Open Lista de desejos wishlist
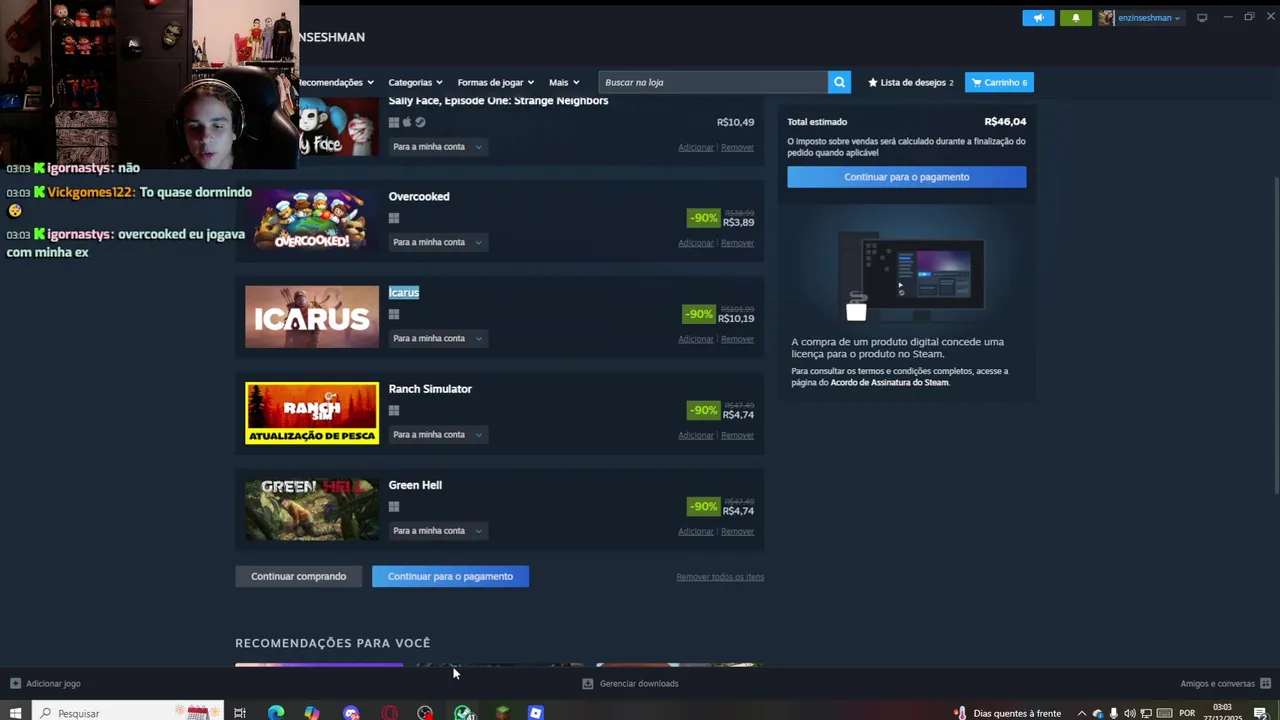Screen dimensions: 1280x720 (x=910, y=82)
